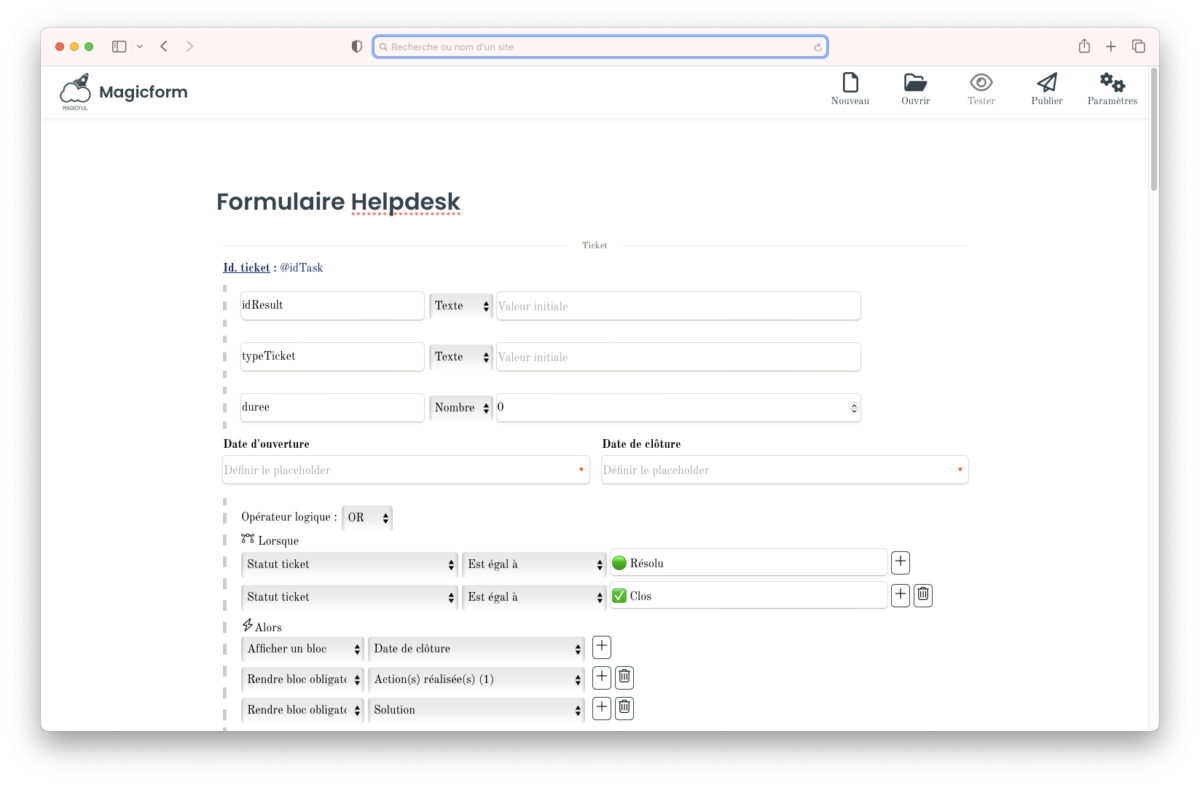Open Paramètres gears icon
Screen dimensions: 1200x785
point(1112,83)
